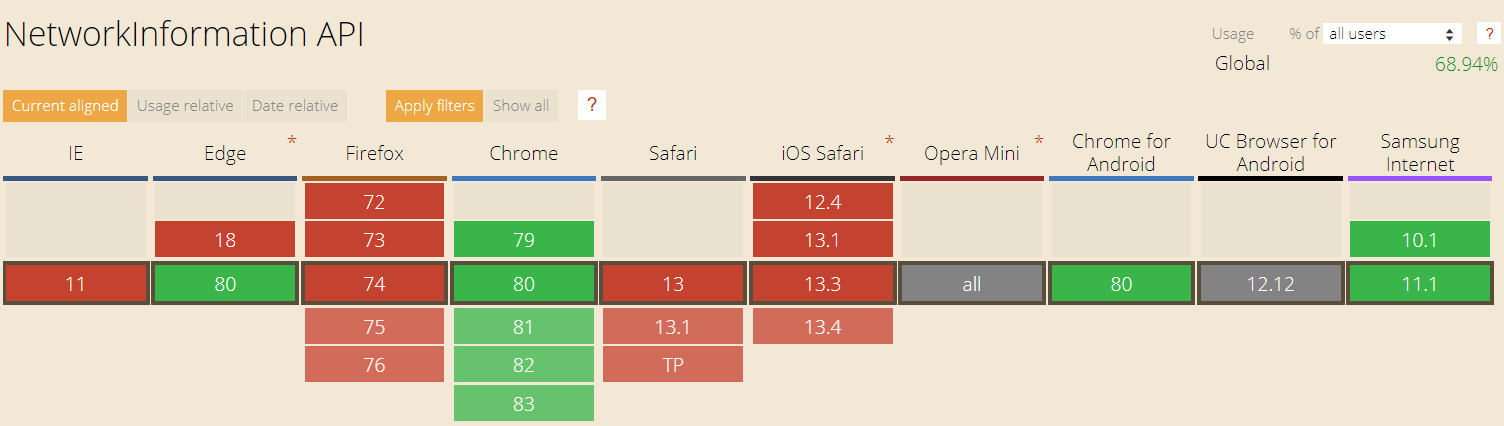Image resolution: width=1504 pixels, height=426 pixels.
Task: Click the question mark beside Show all
Action: [x=592, y=105]
